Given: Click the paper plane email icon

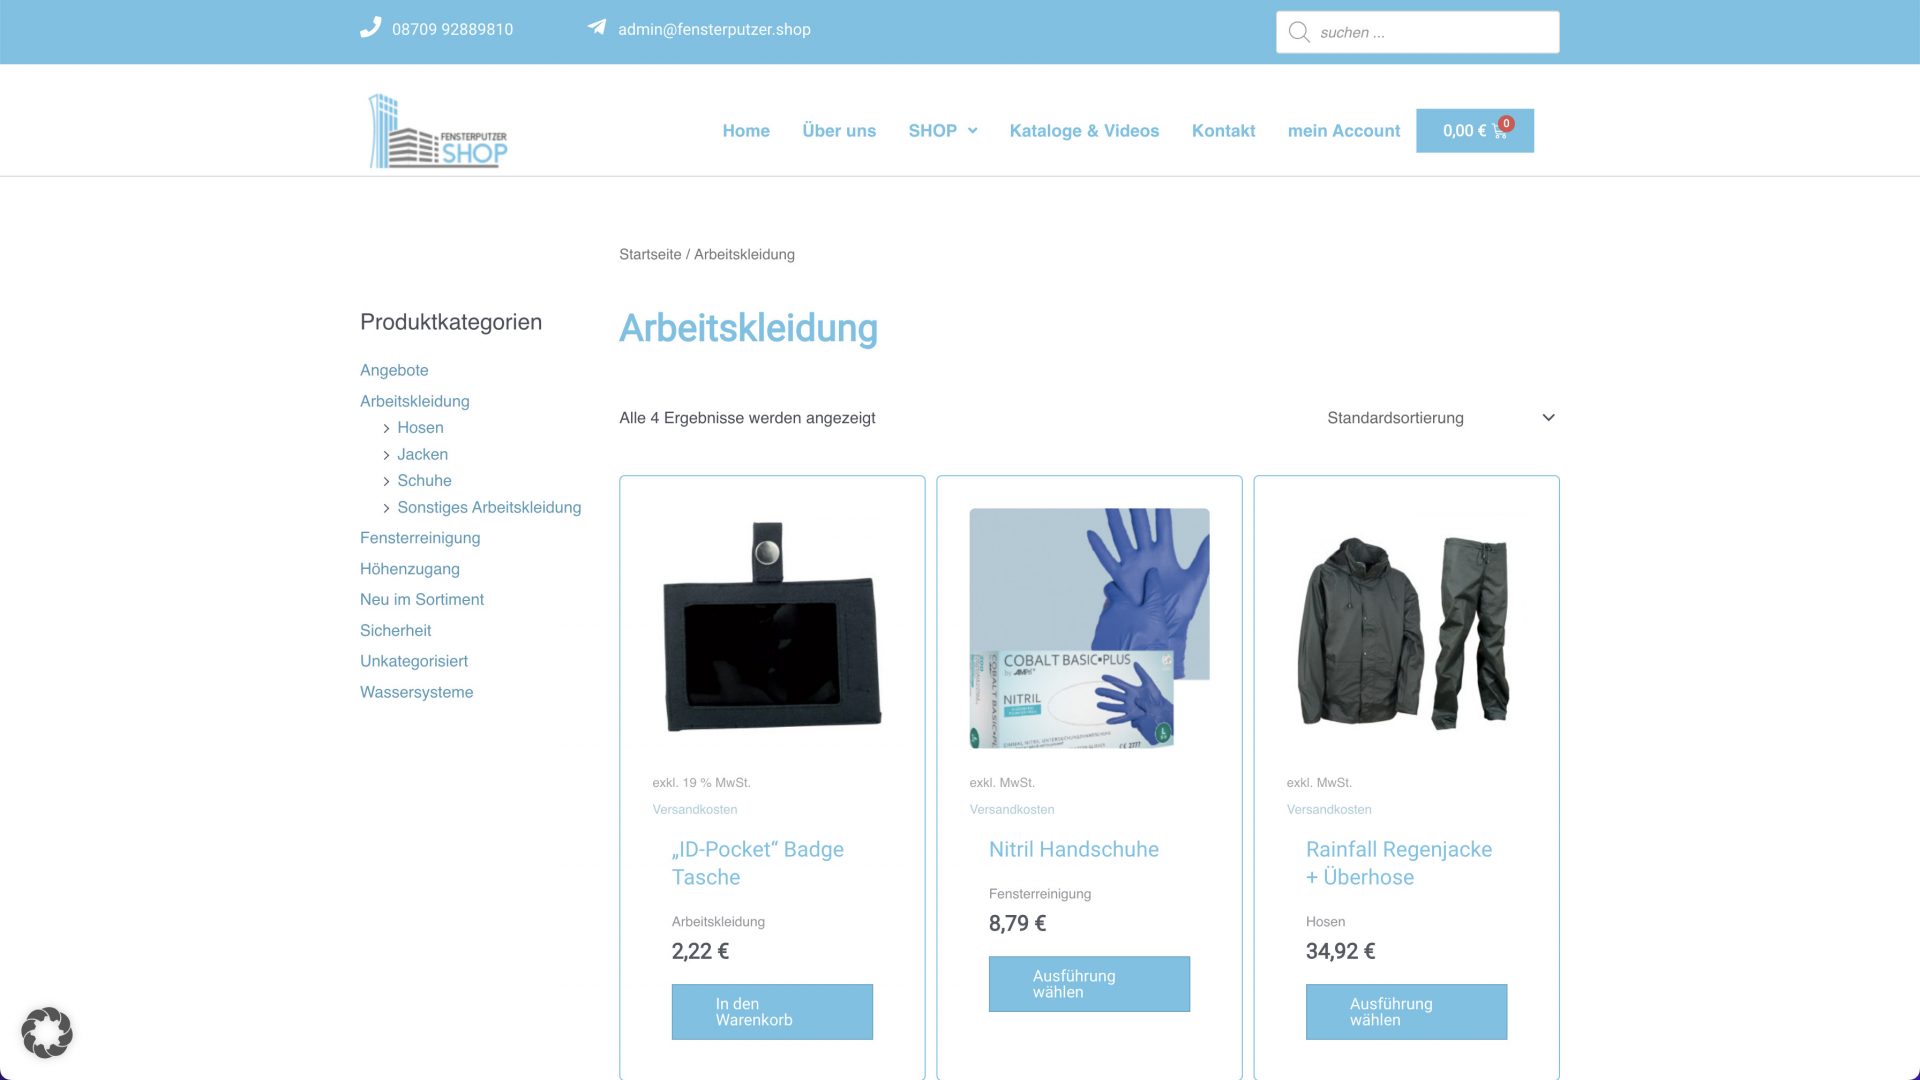Looking at the screenshot, I should [x=597, y=28].
